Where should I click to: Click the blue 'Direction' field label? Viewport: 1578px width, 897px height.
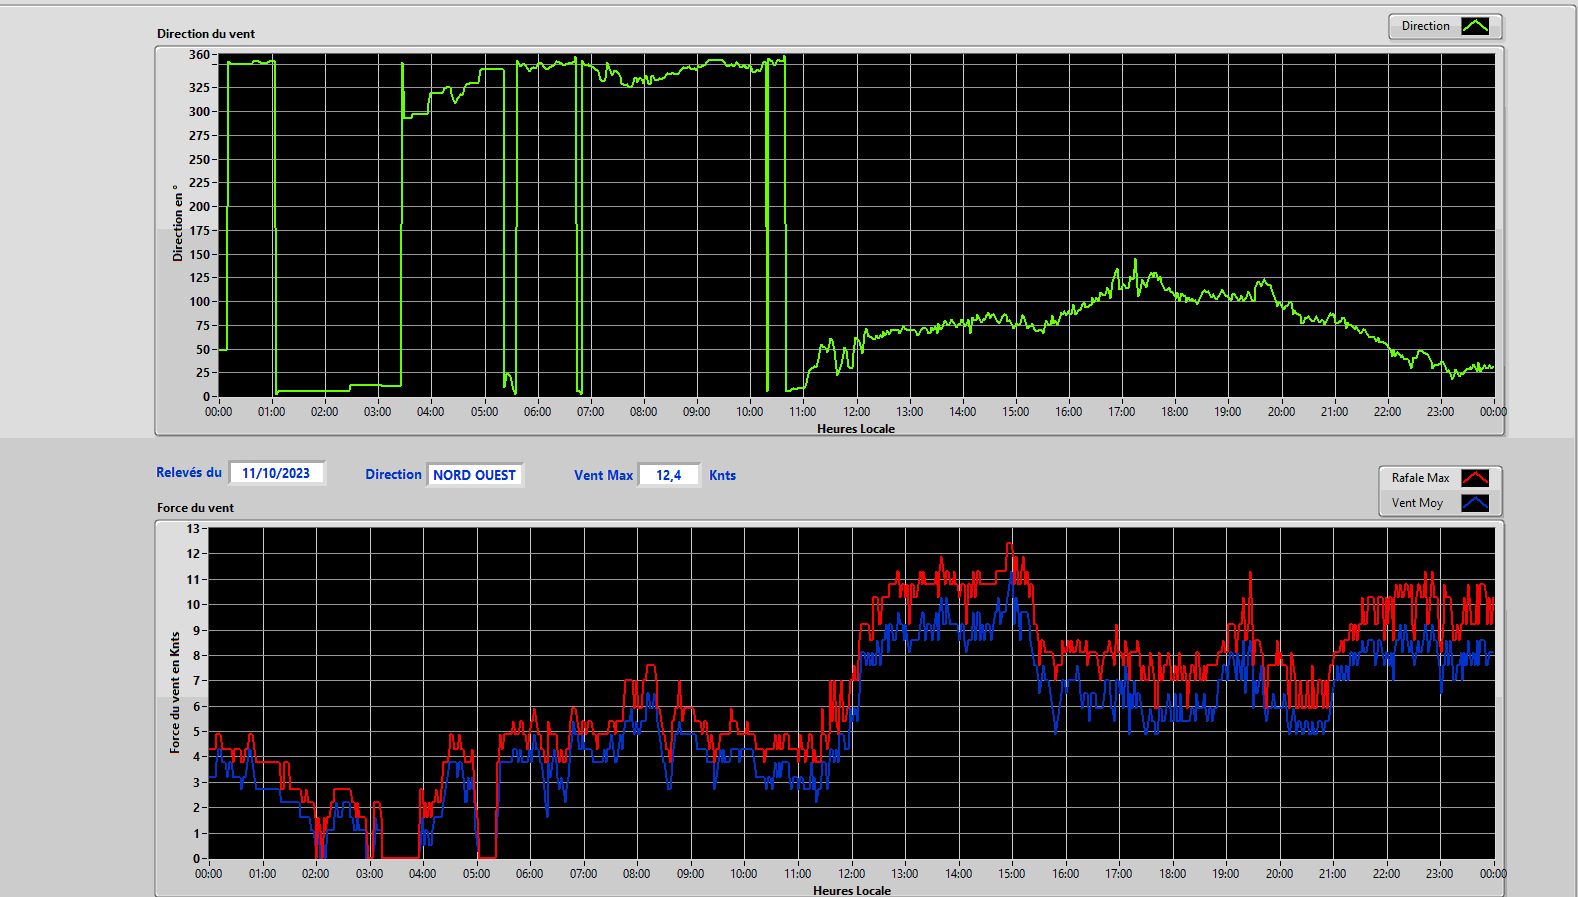click(x=393, y=475)
